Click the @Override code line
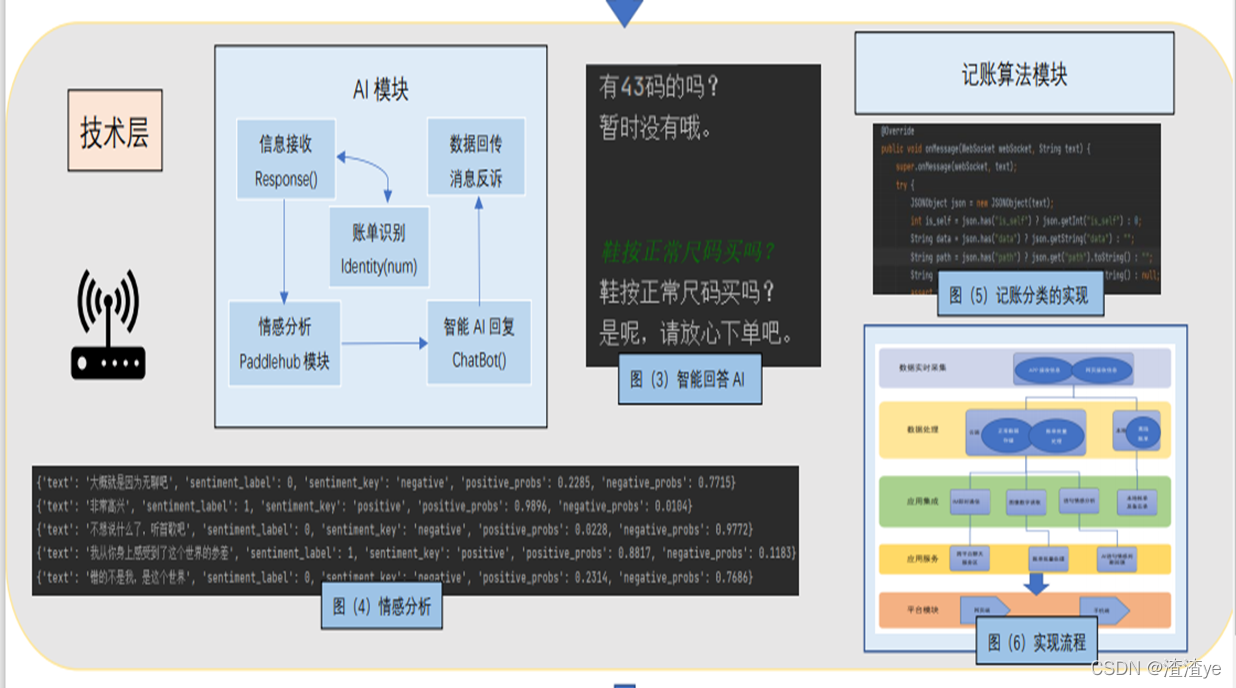The image size is (1236, 688). pyautogui.click(x=898, y=132)
